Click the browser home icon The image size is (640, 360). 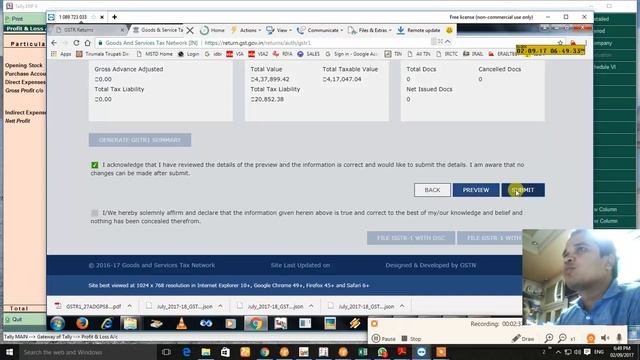click(x=87, y=42)
